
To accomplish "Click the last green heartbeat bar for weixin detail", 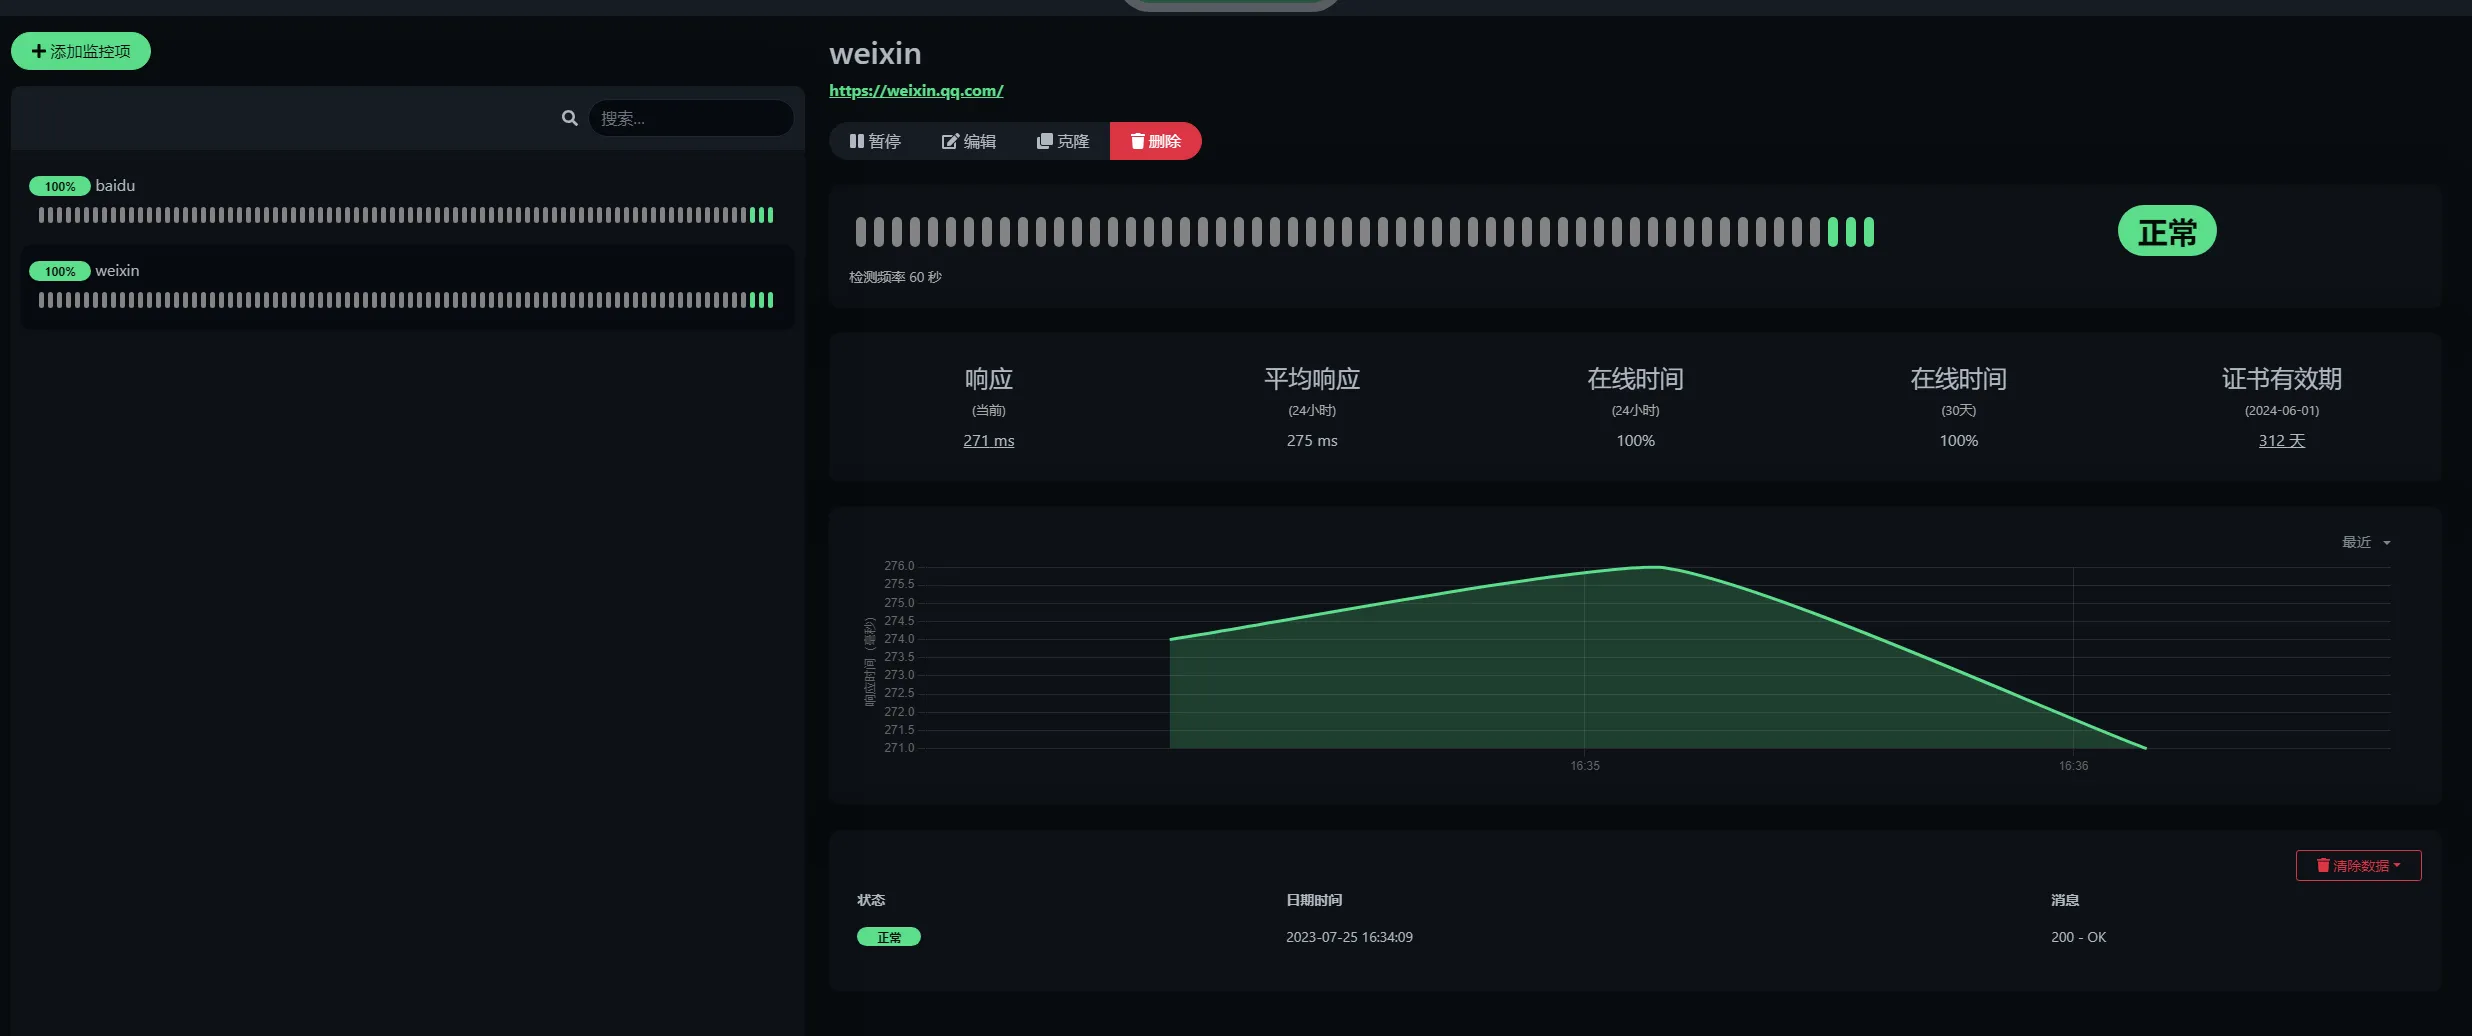I will point(1868,232).
